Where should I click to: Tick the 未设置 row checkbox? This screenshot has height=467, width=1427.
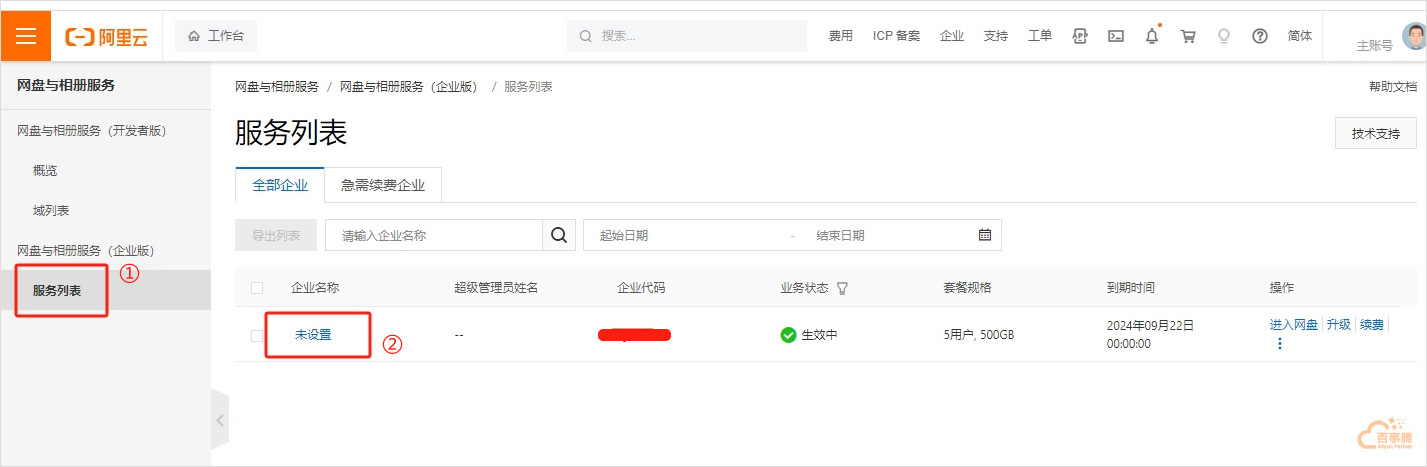point(257,335)
